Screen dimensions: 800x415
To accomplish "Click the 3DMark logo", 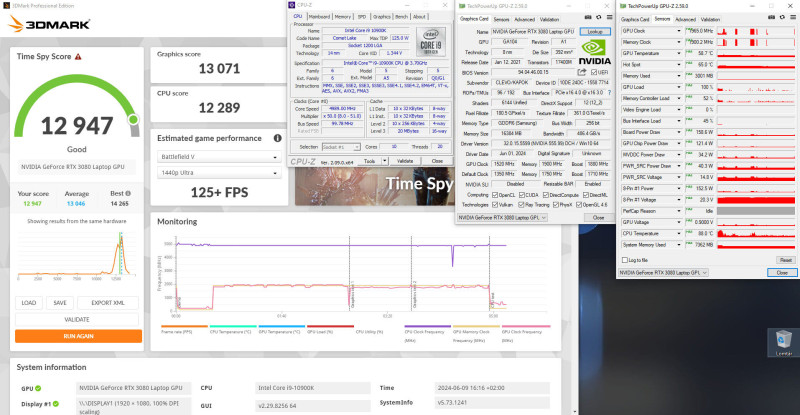I will point(49,23).
